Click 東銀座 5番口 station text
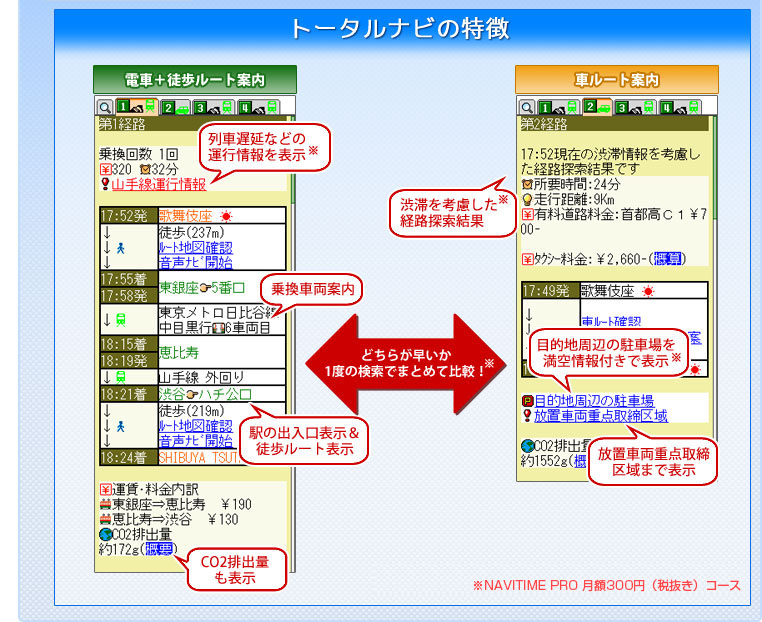The width and height of the screenshot is (762, 622). pyautogui.click(x=202, y=288)
